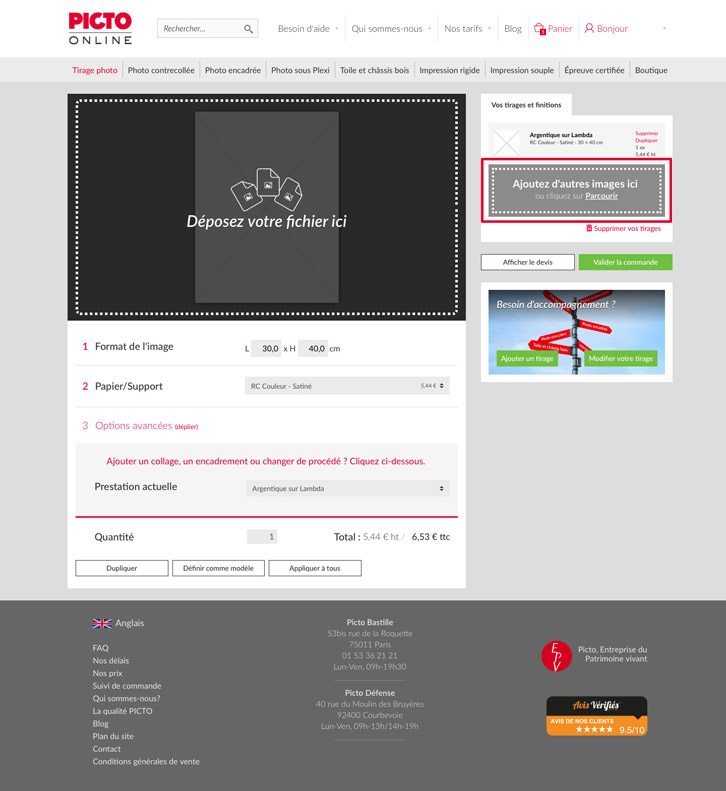Click the Afficher le devis button
The width and height of the screenshot is (726, 791).
click(x=527, y=262)
